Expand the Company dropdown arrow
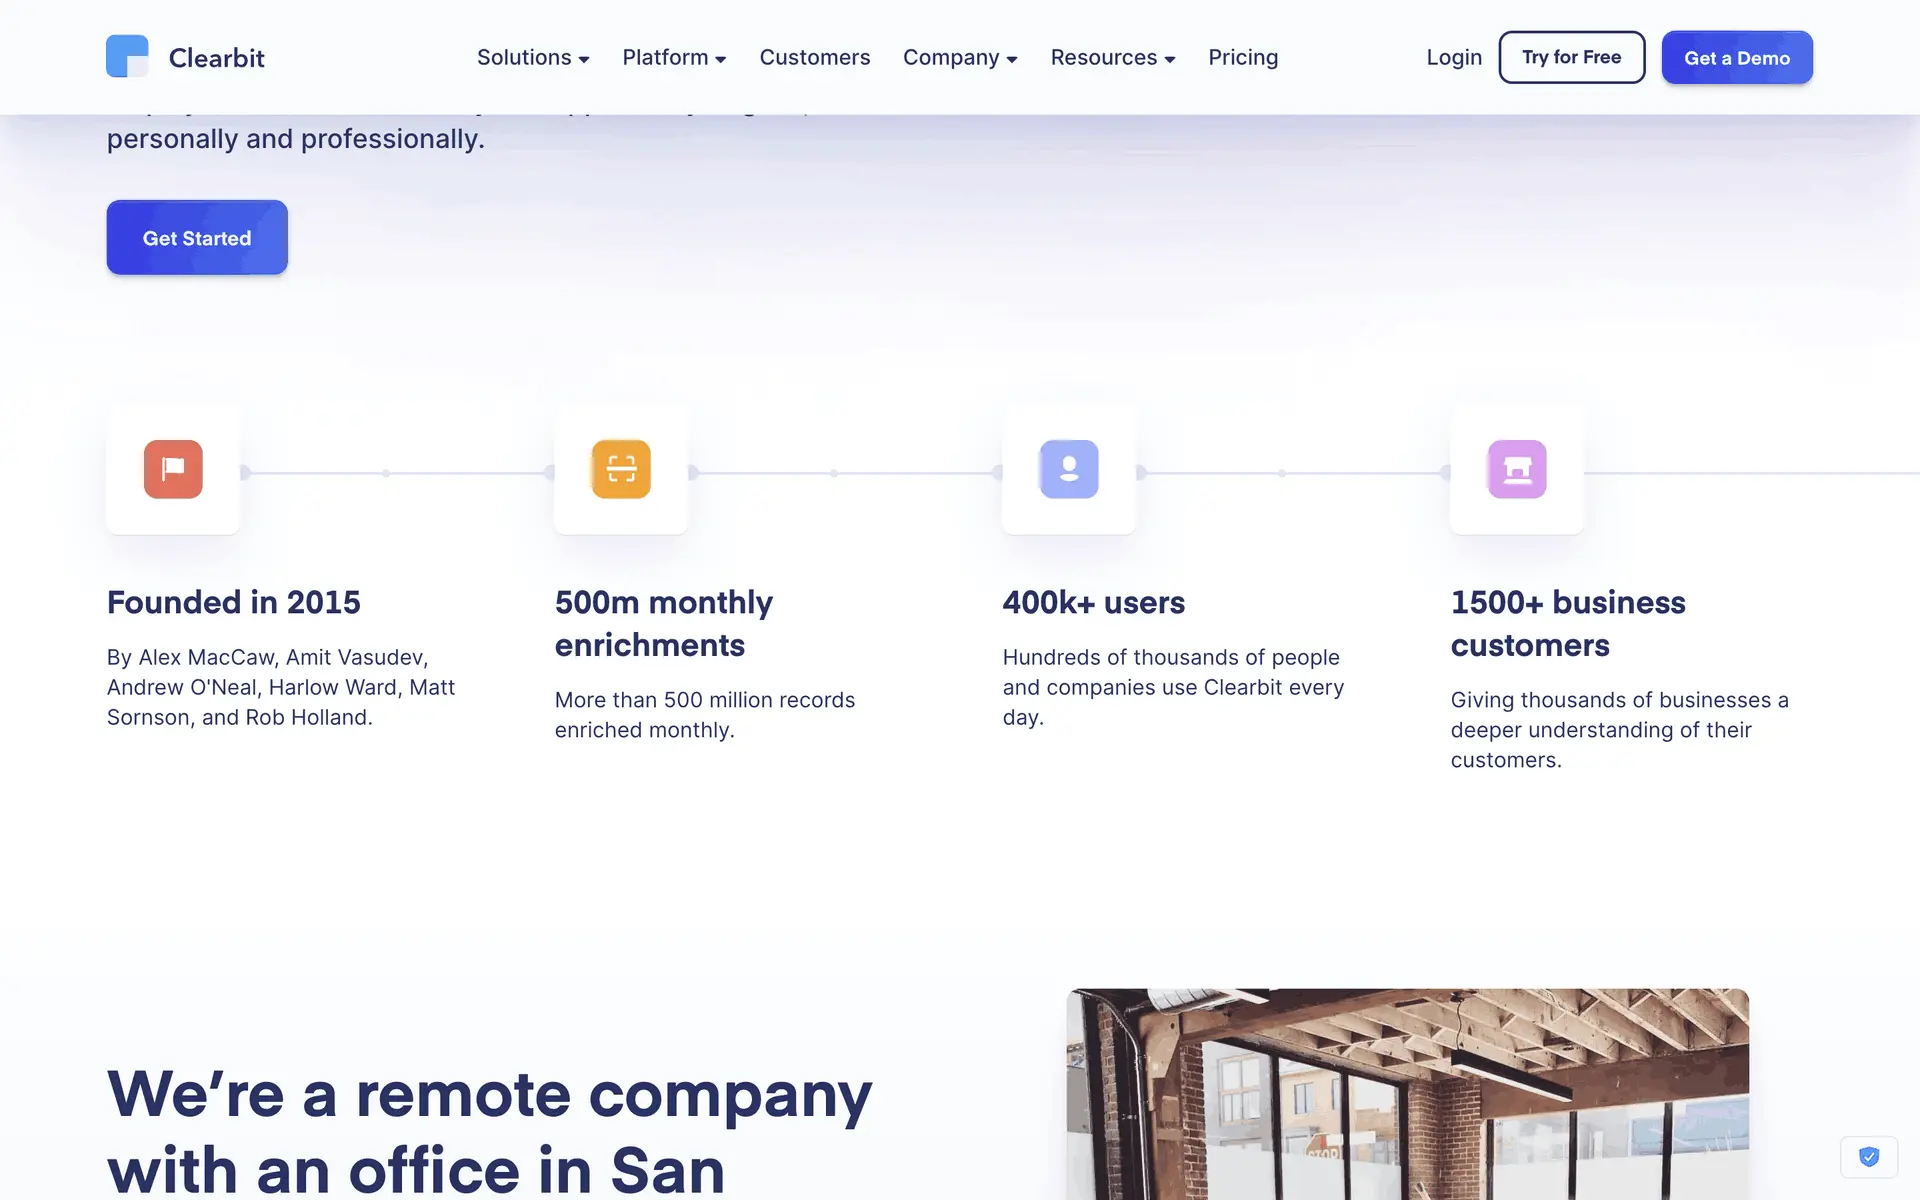Screen dimensions: 1920x1200 point(1011,59)
